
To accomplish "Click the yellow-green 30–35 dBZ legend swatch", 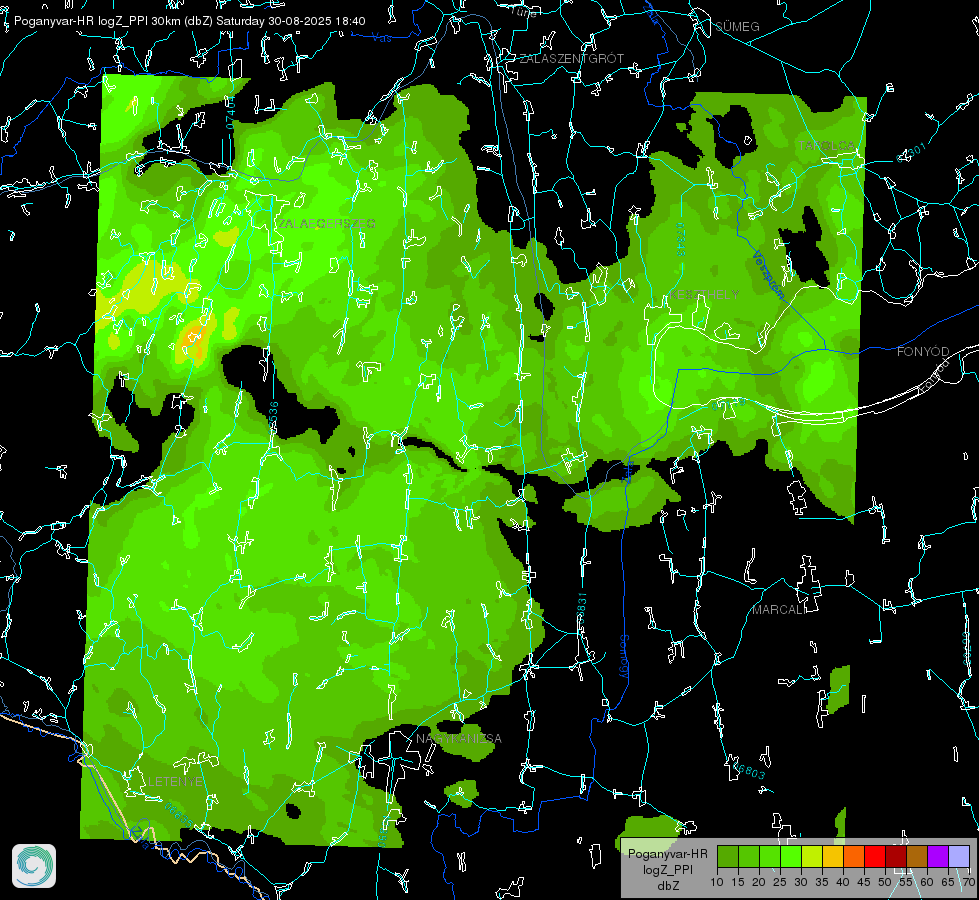I will [x=812, y=856].
